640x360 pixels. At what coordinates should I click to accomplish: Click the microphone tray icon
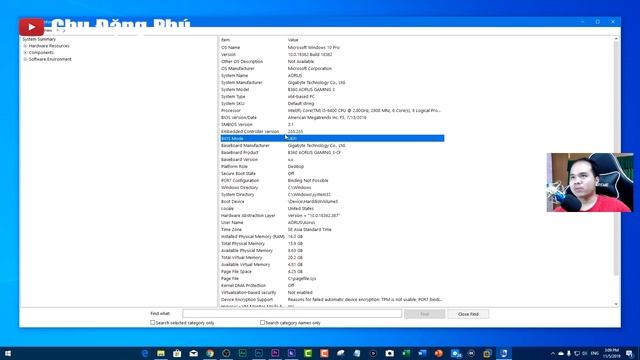click(569, 353)
